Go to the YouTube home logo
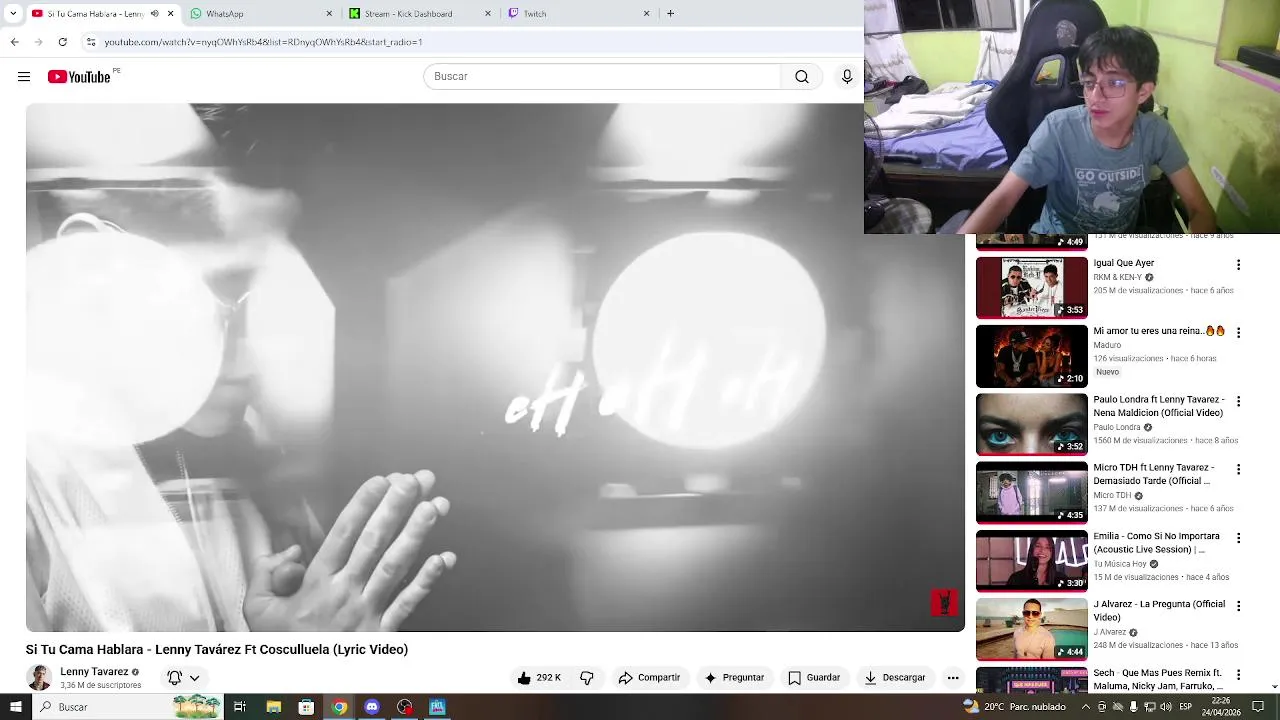 pos(79,77)
